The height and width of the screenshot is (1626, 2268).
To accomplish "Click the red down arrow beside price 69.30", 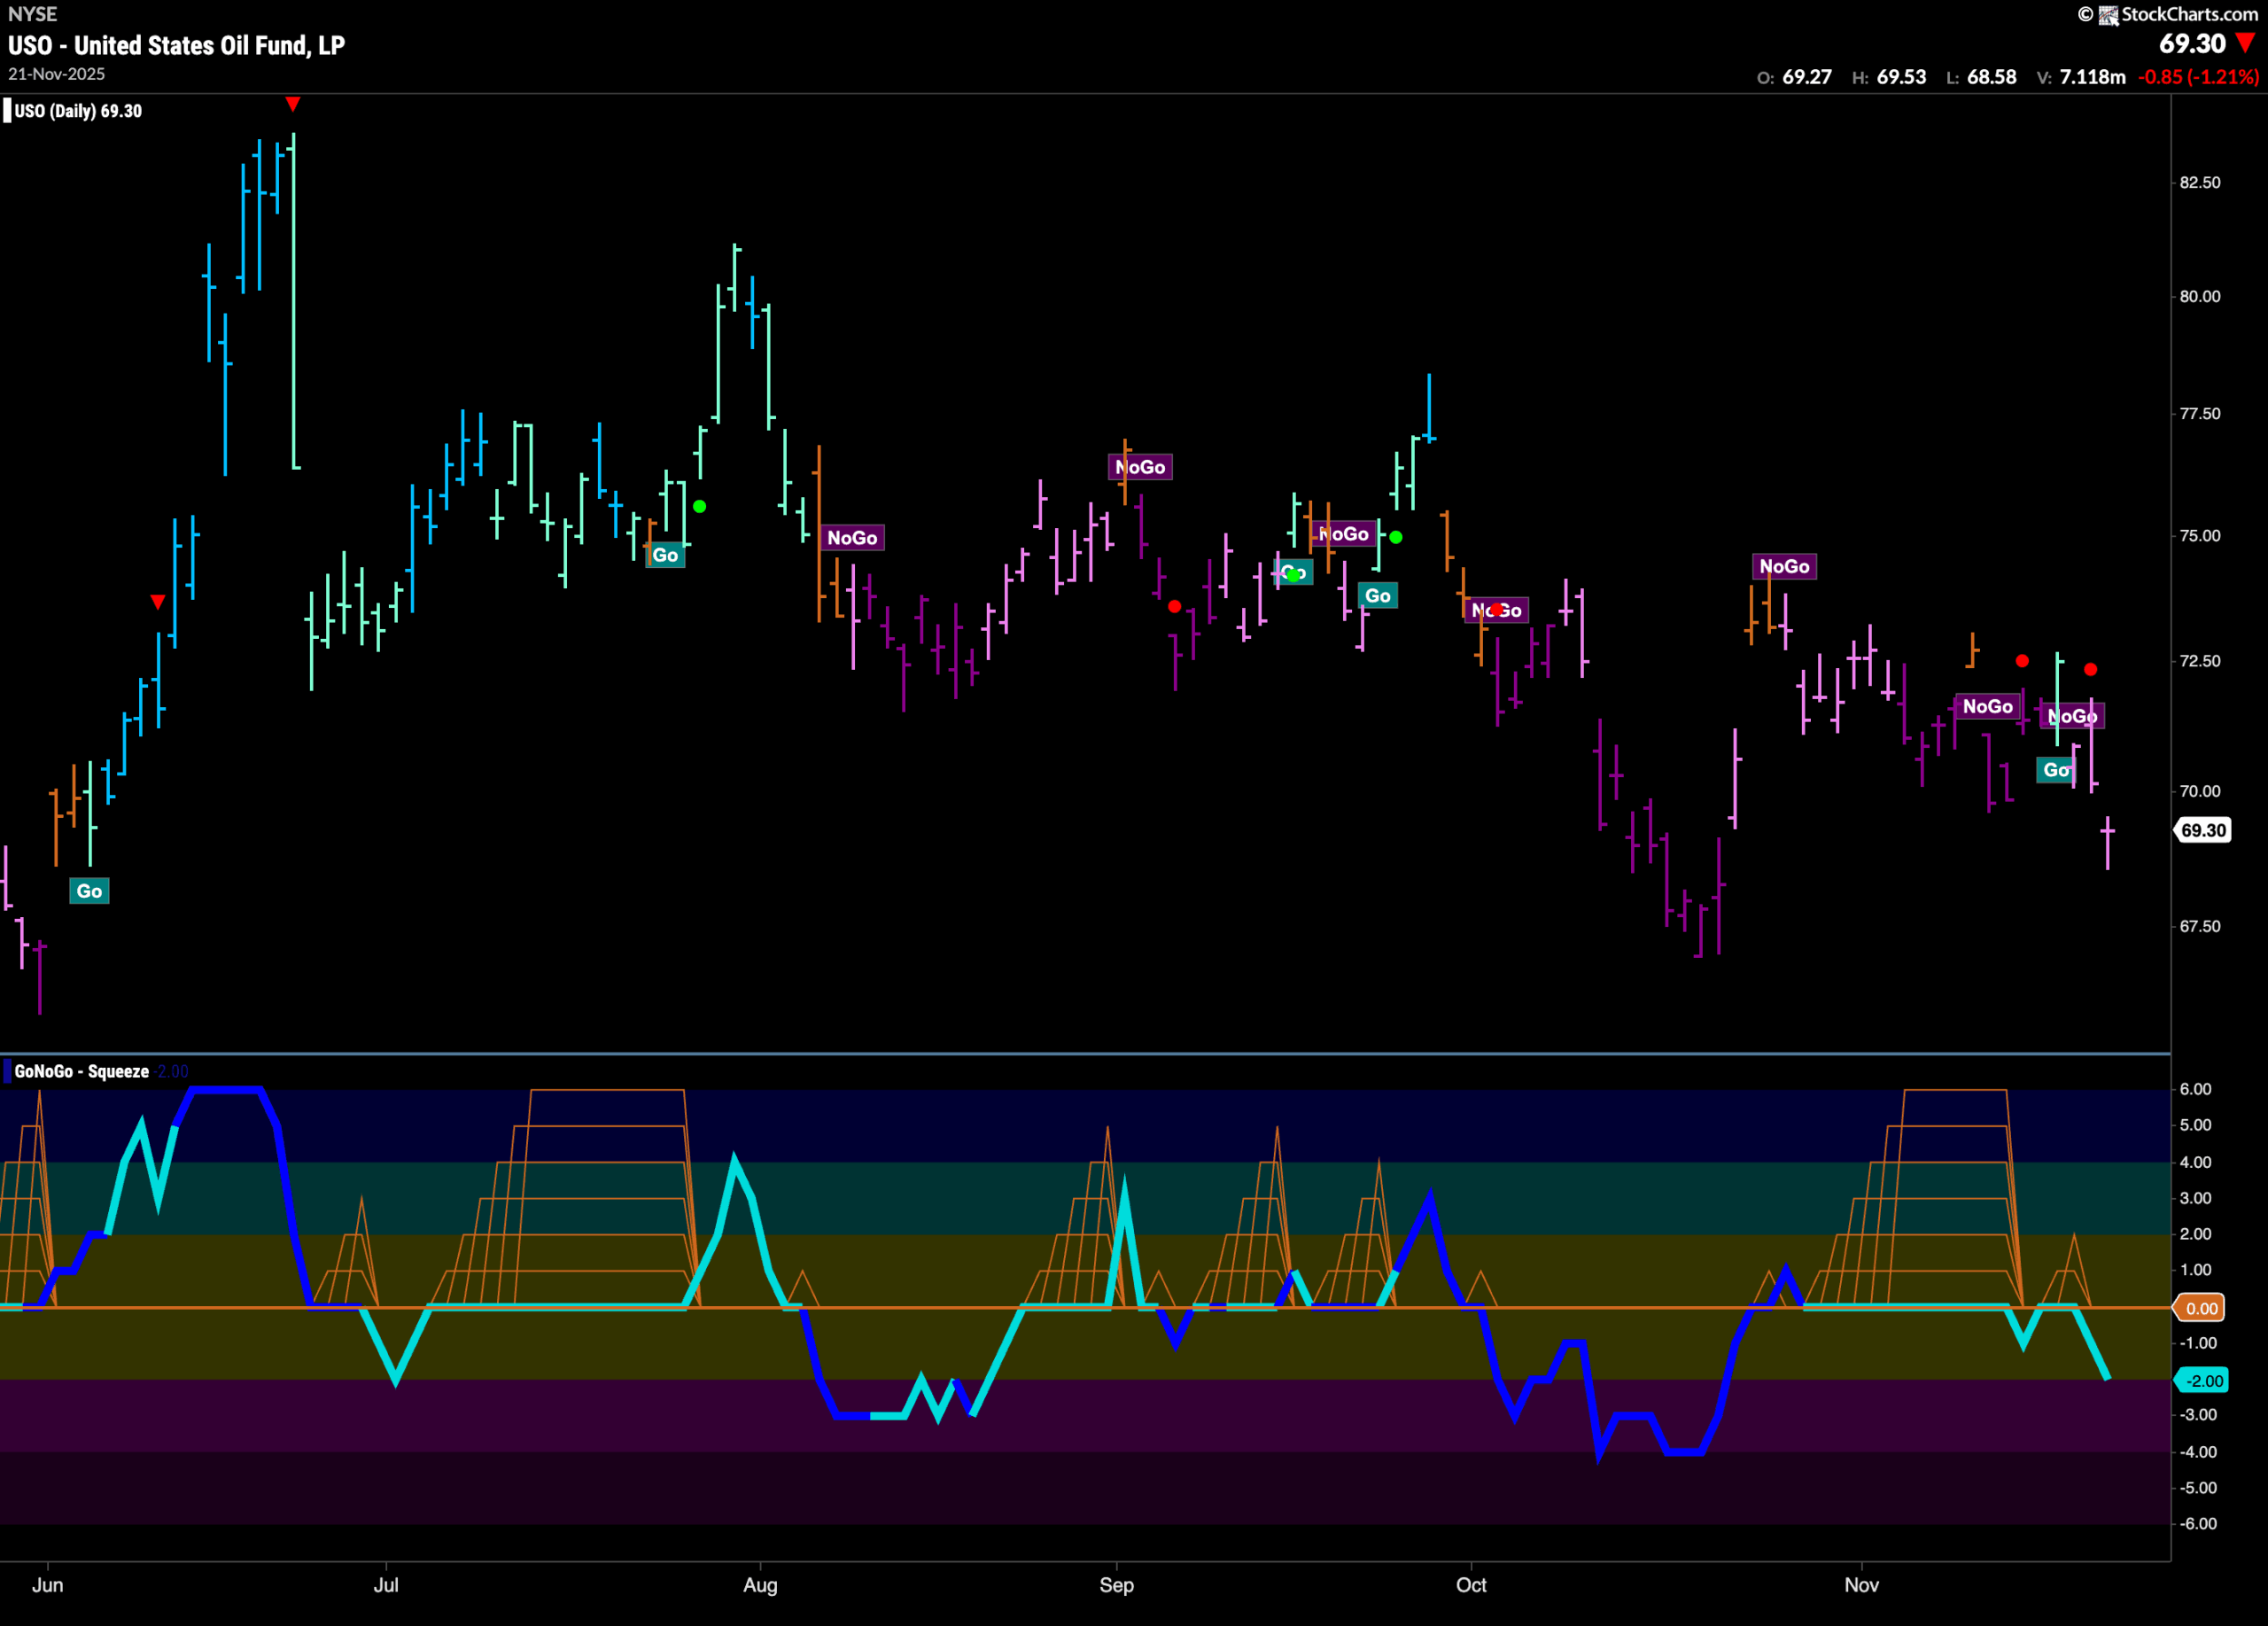I will (x=2245, y=43).
